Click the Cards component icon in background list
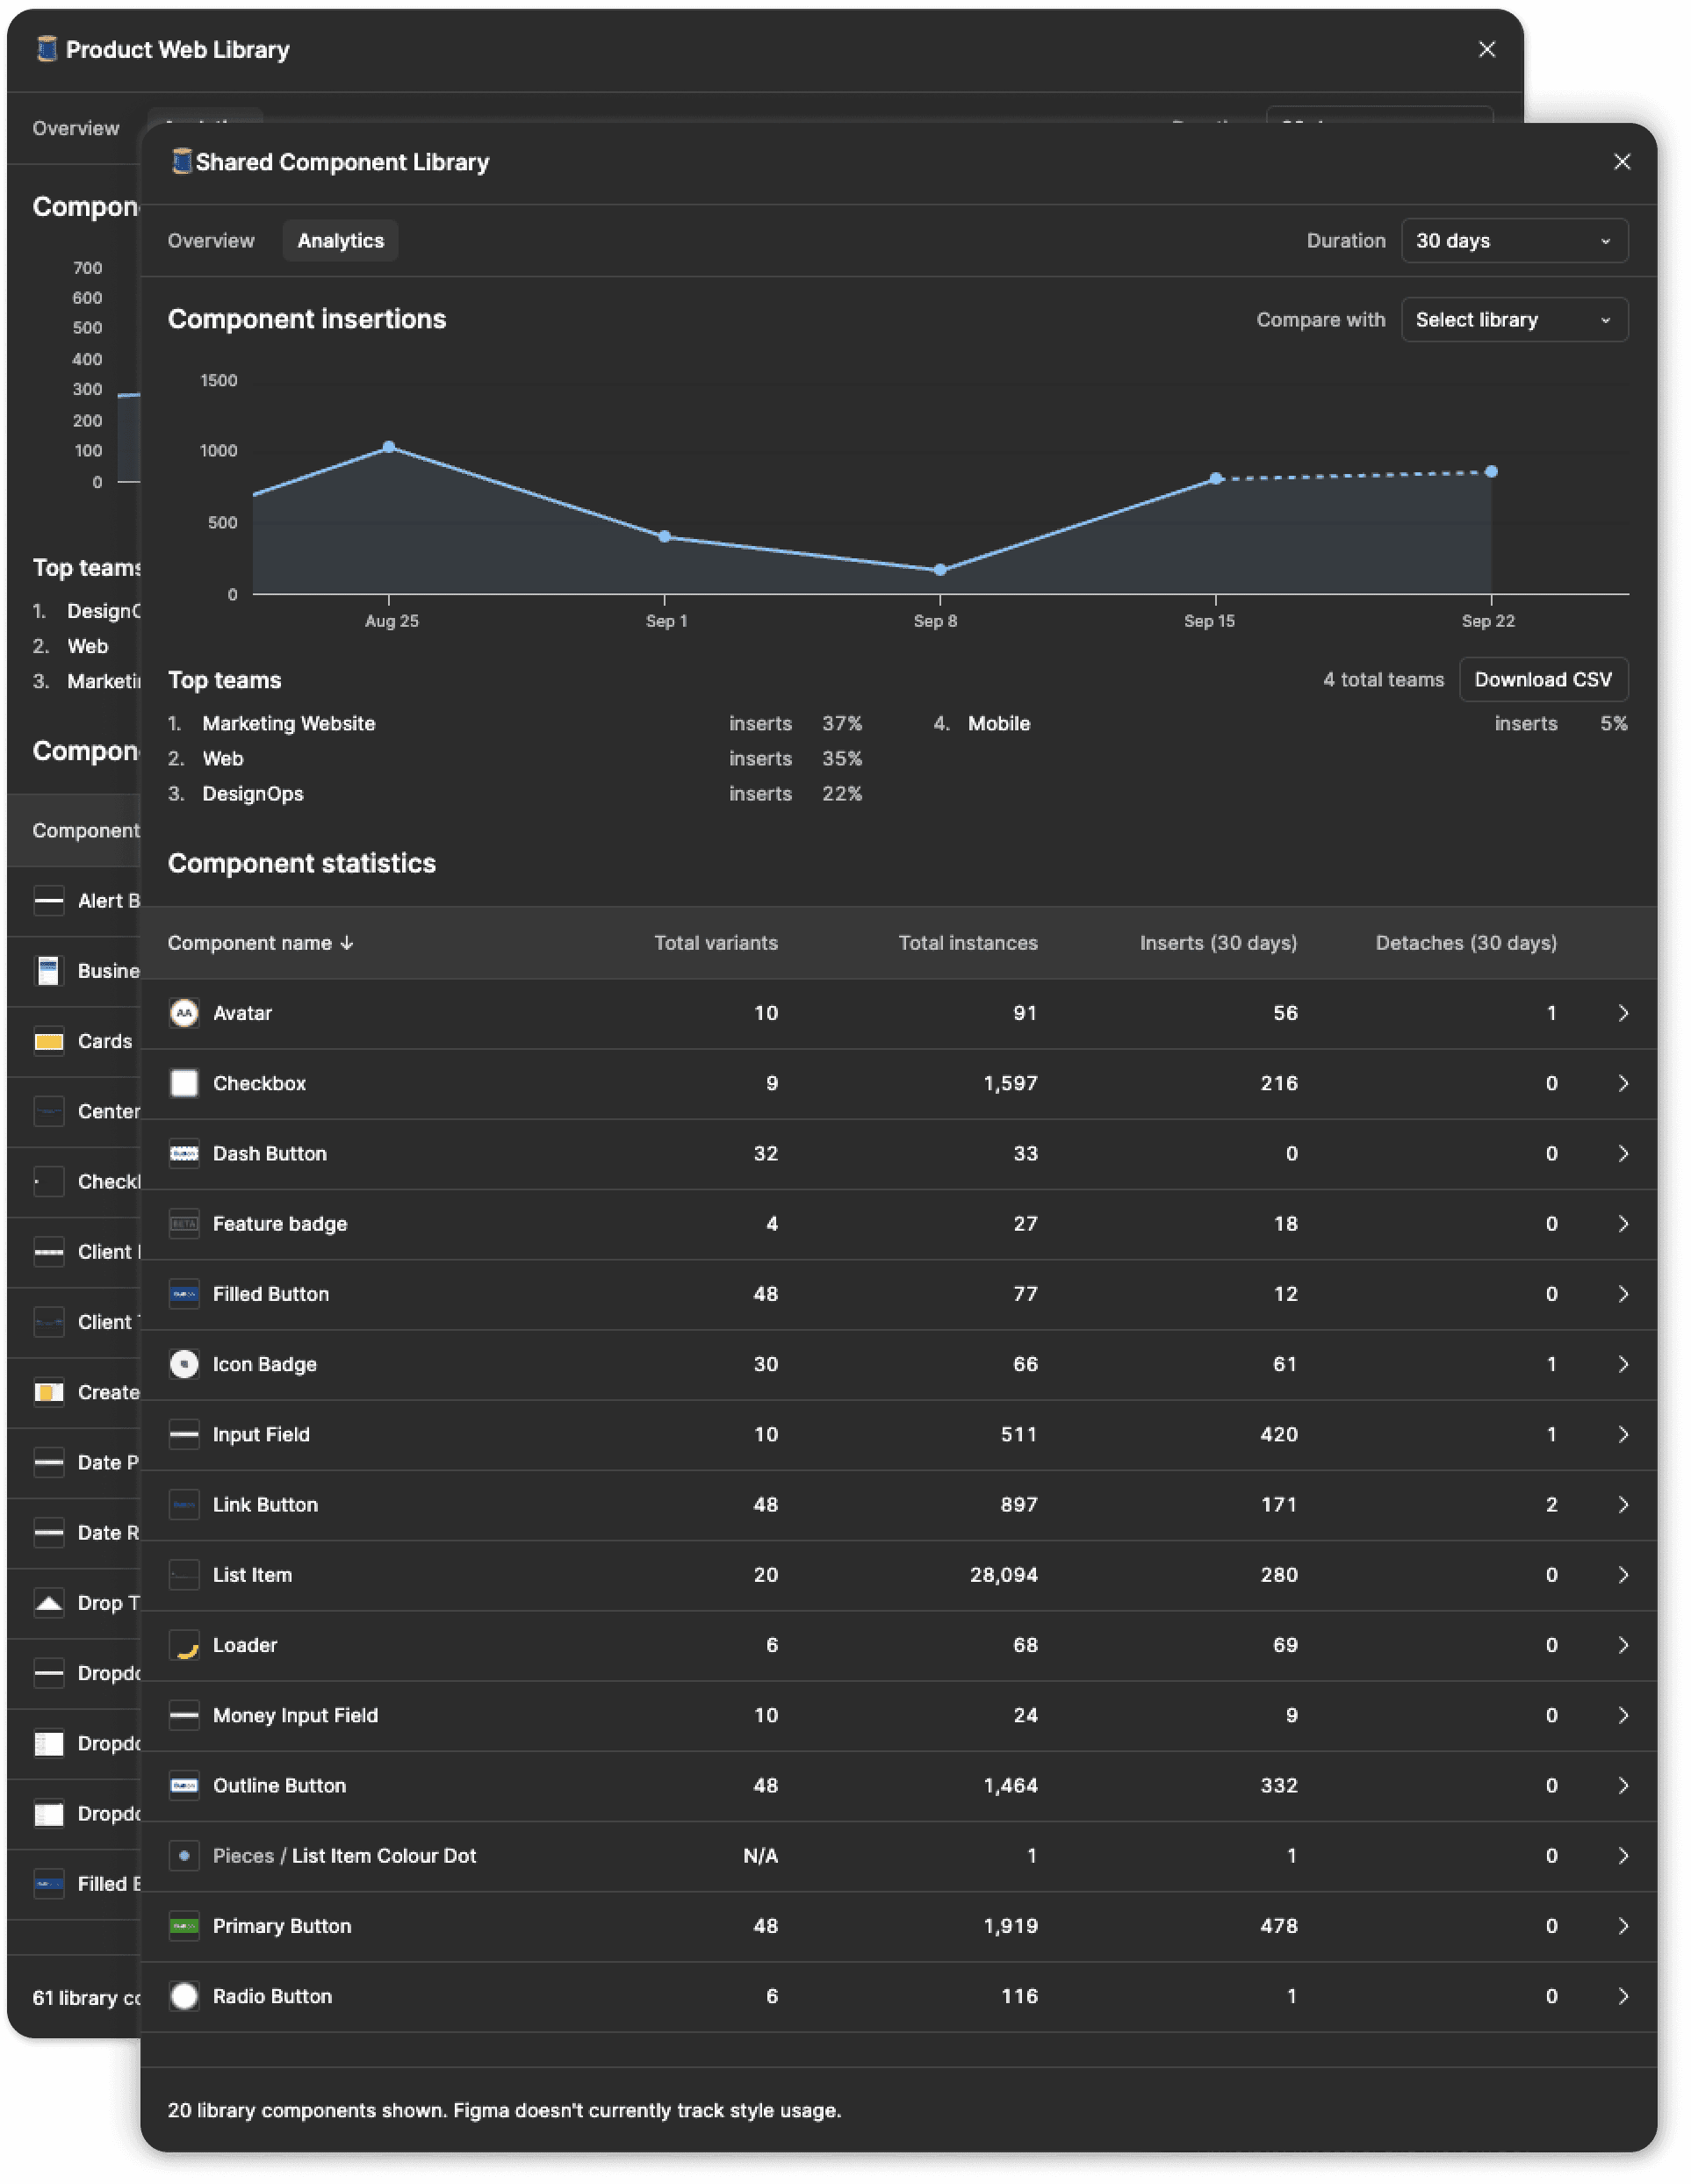 (x=49, y=1041)
